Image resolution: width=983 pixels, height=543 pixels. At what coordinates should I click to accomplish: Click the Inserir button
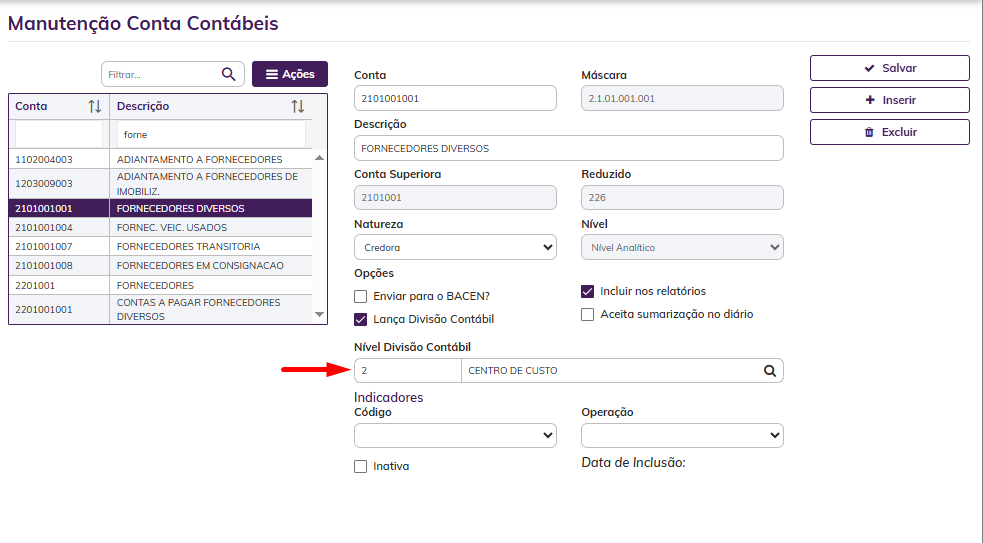[889, 100]
